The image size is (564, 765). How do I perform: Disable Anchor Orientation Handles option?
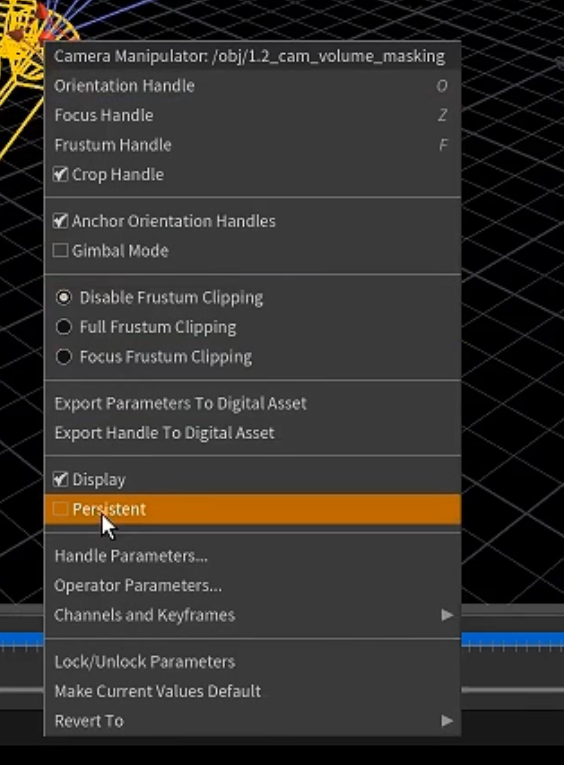60,221
